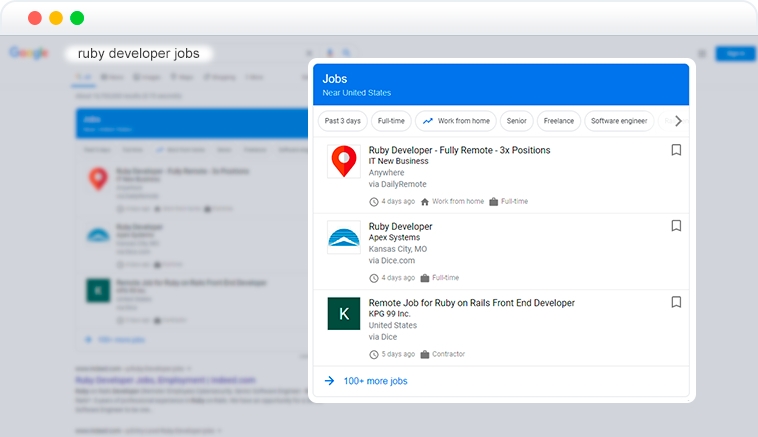
Task: Open the blurred Indeed search result link
Action: (x=165, y=380)
